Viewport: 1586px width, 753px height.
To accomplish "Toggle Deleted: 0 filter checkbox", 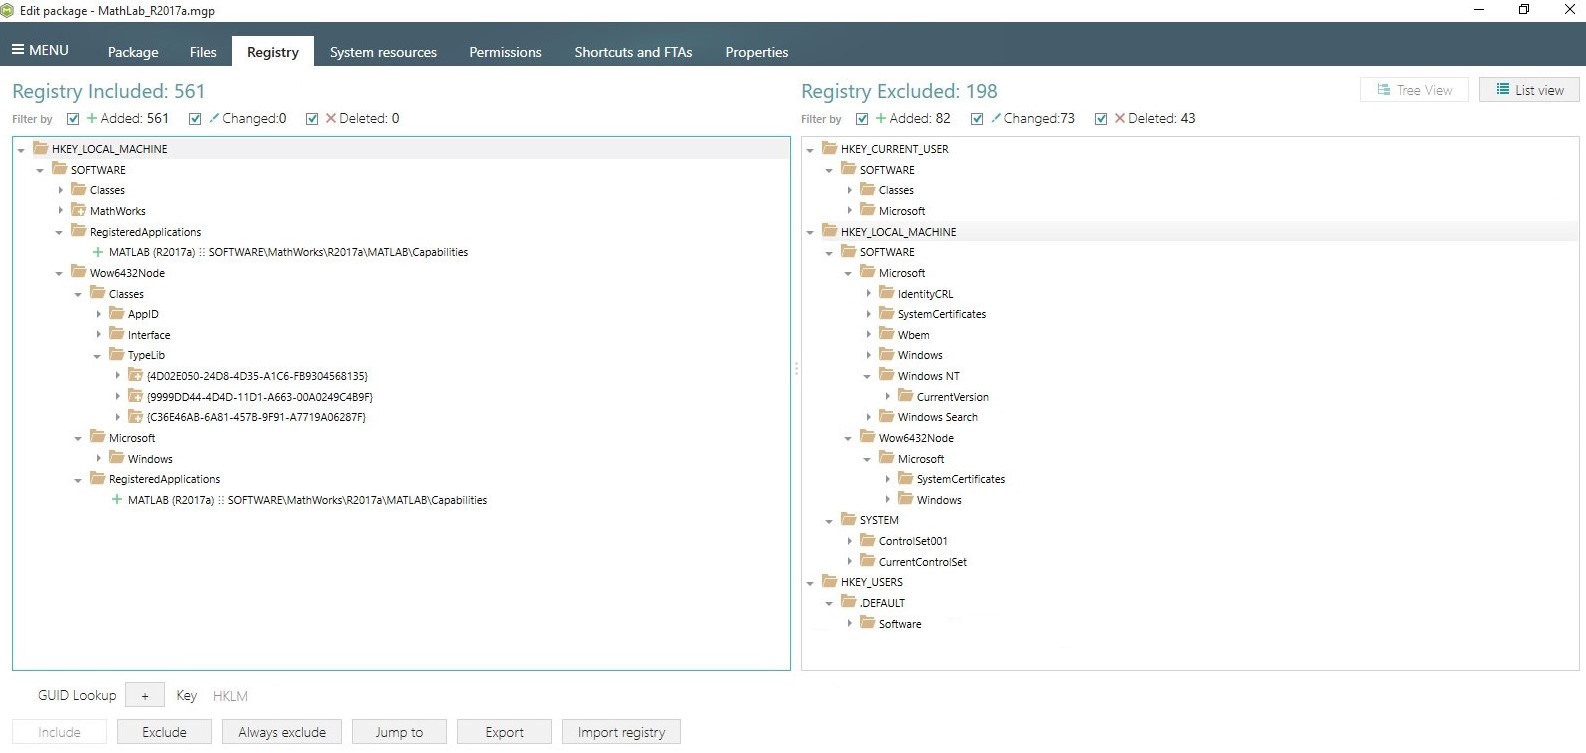I will pos(312,118).
